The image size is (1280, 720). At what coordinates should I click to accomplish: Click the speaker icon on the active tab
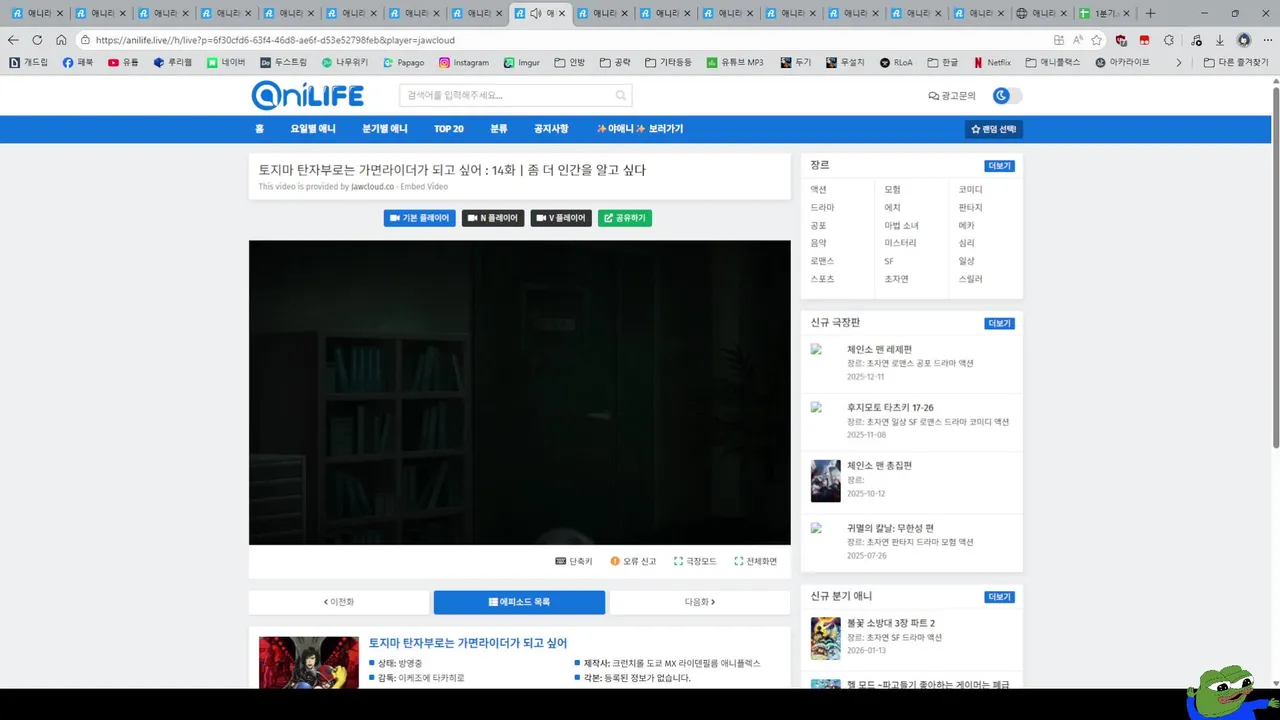pyautogui.click(x=536, y=13)
